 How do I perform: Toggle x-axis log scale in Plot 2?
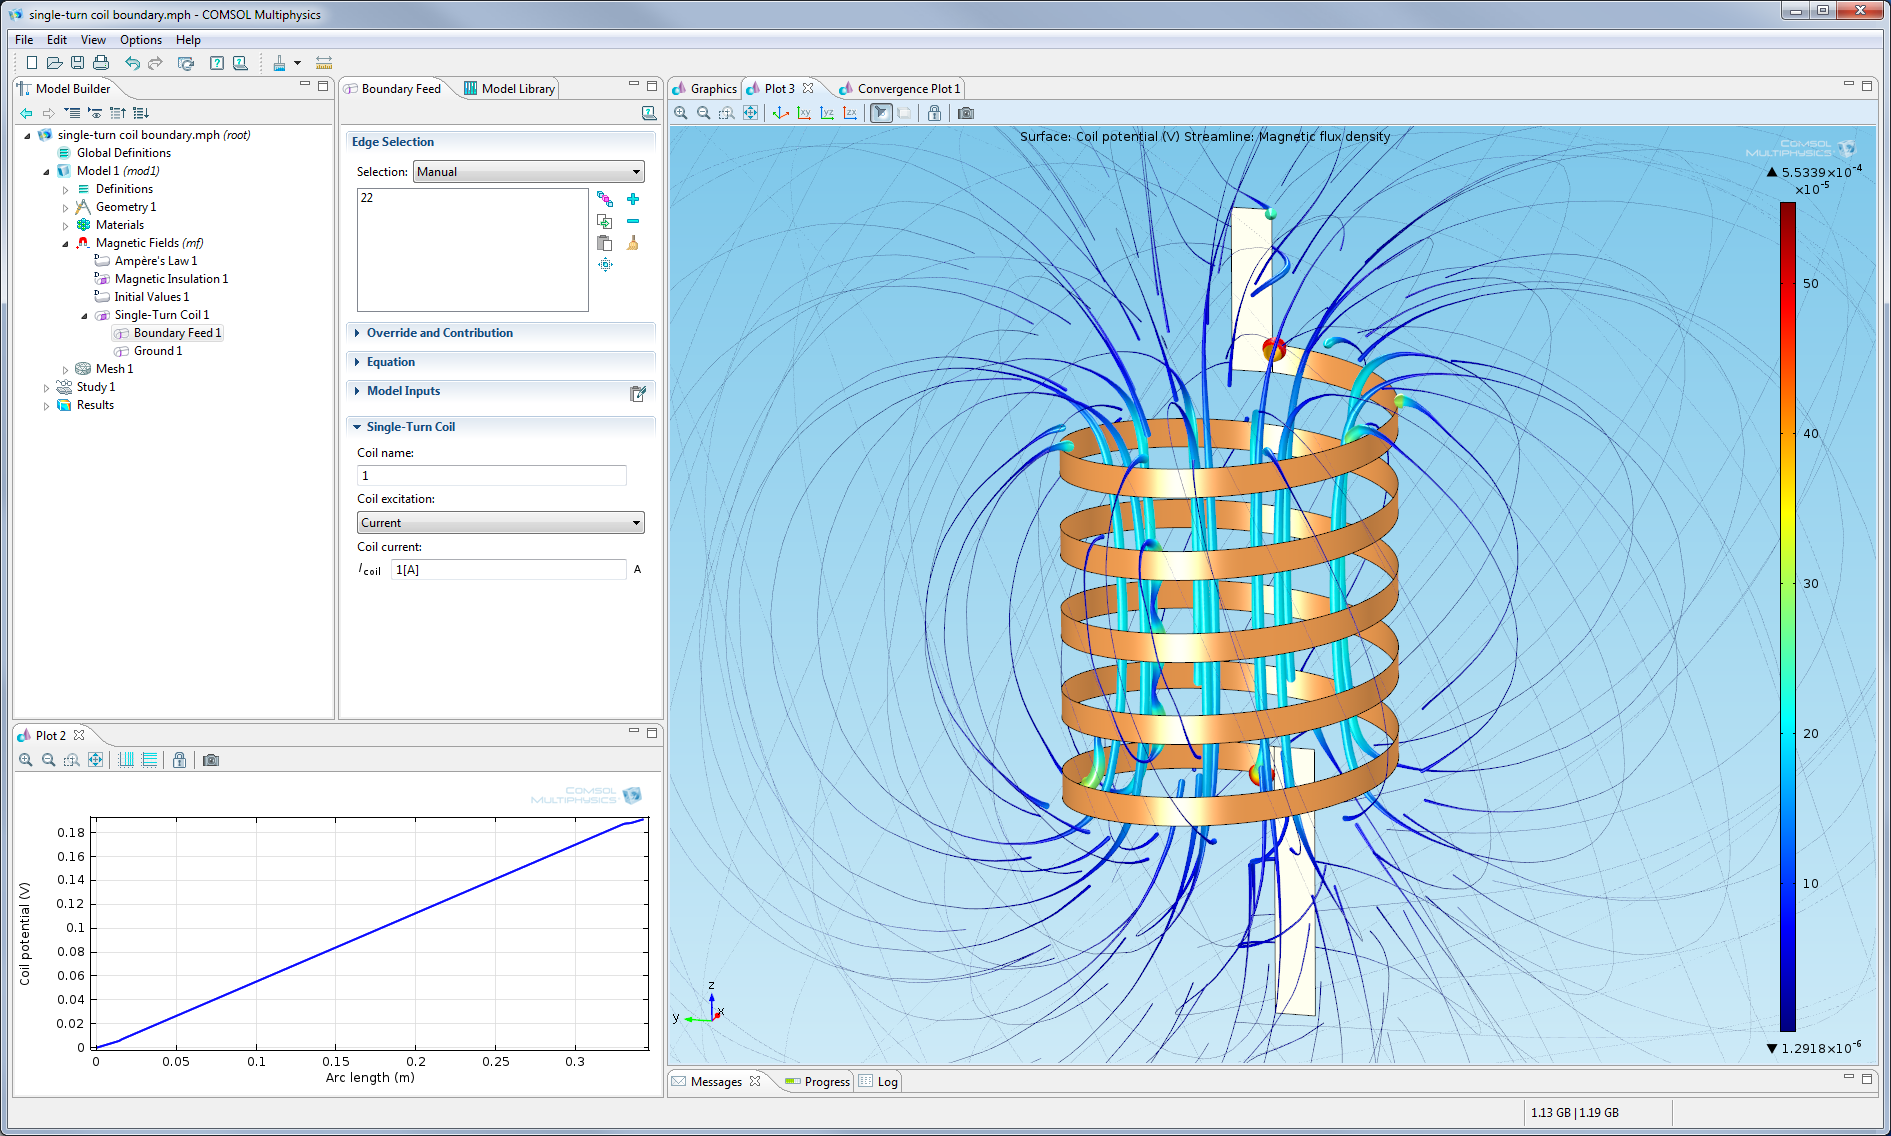126,760
